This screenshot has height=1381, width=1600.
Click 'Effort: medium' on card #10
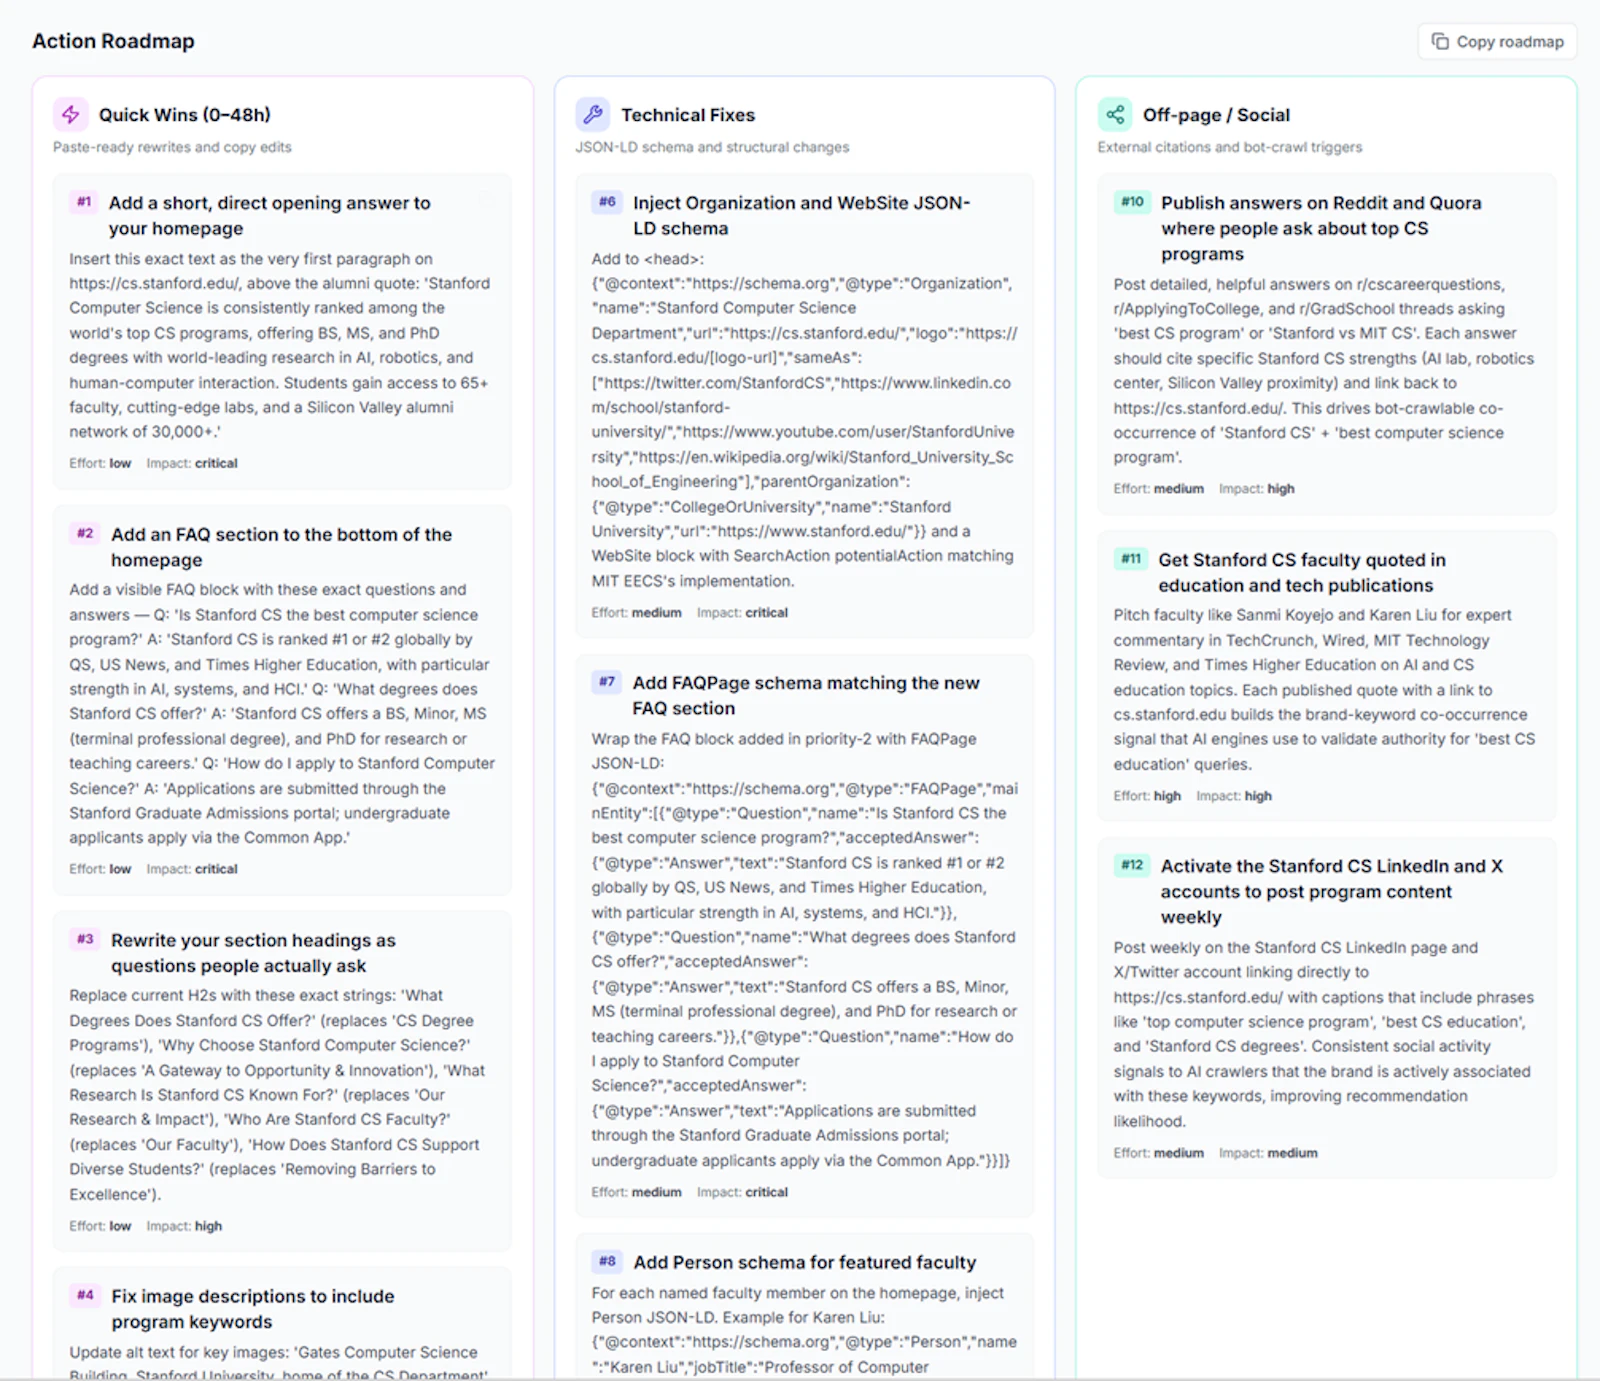click(1159, 488)
